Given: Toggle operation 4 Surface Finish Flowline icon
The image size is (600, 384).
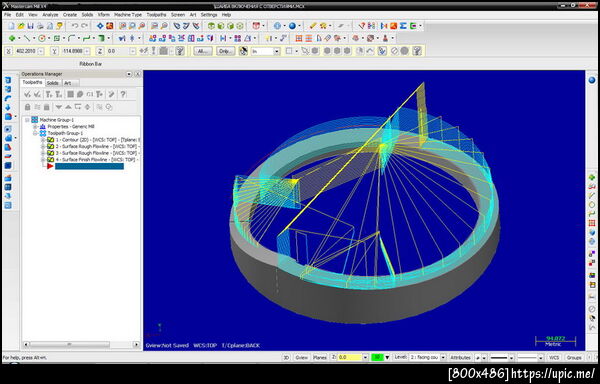Looking at the screenshot, I should [50, 159].
